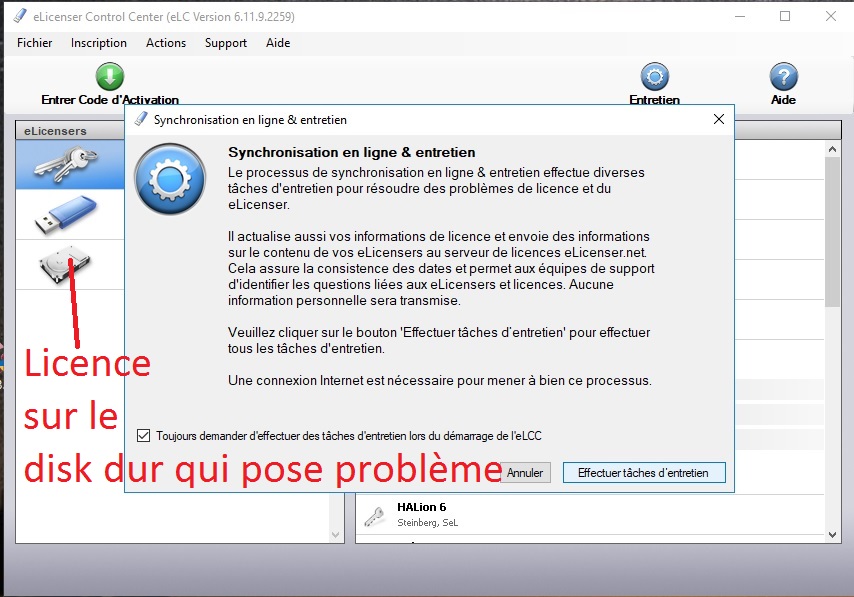Image resolution: width=854 pixels, height=597 pixels.
Task: Select the keys icon in eLicensers sidebar
Action: tap(69, 166)
